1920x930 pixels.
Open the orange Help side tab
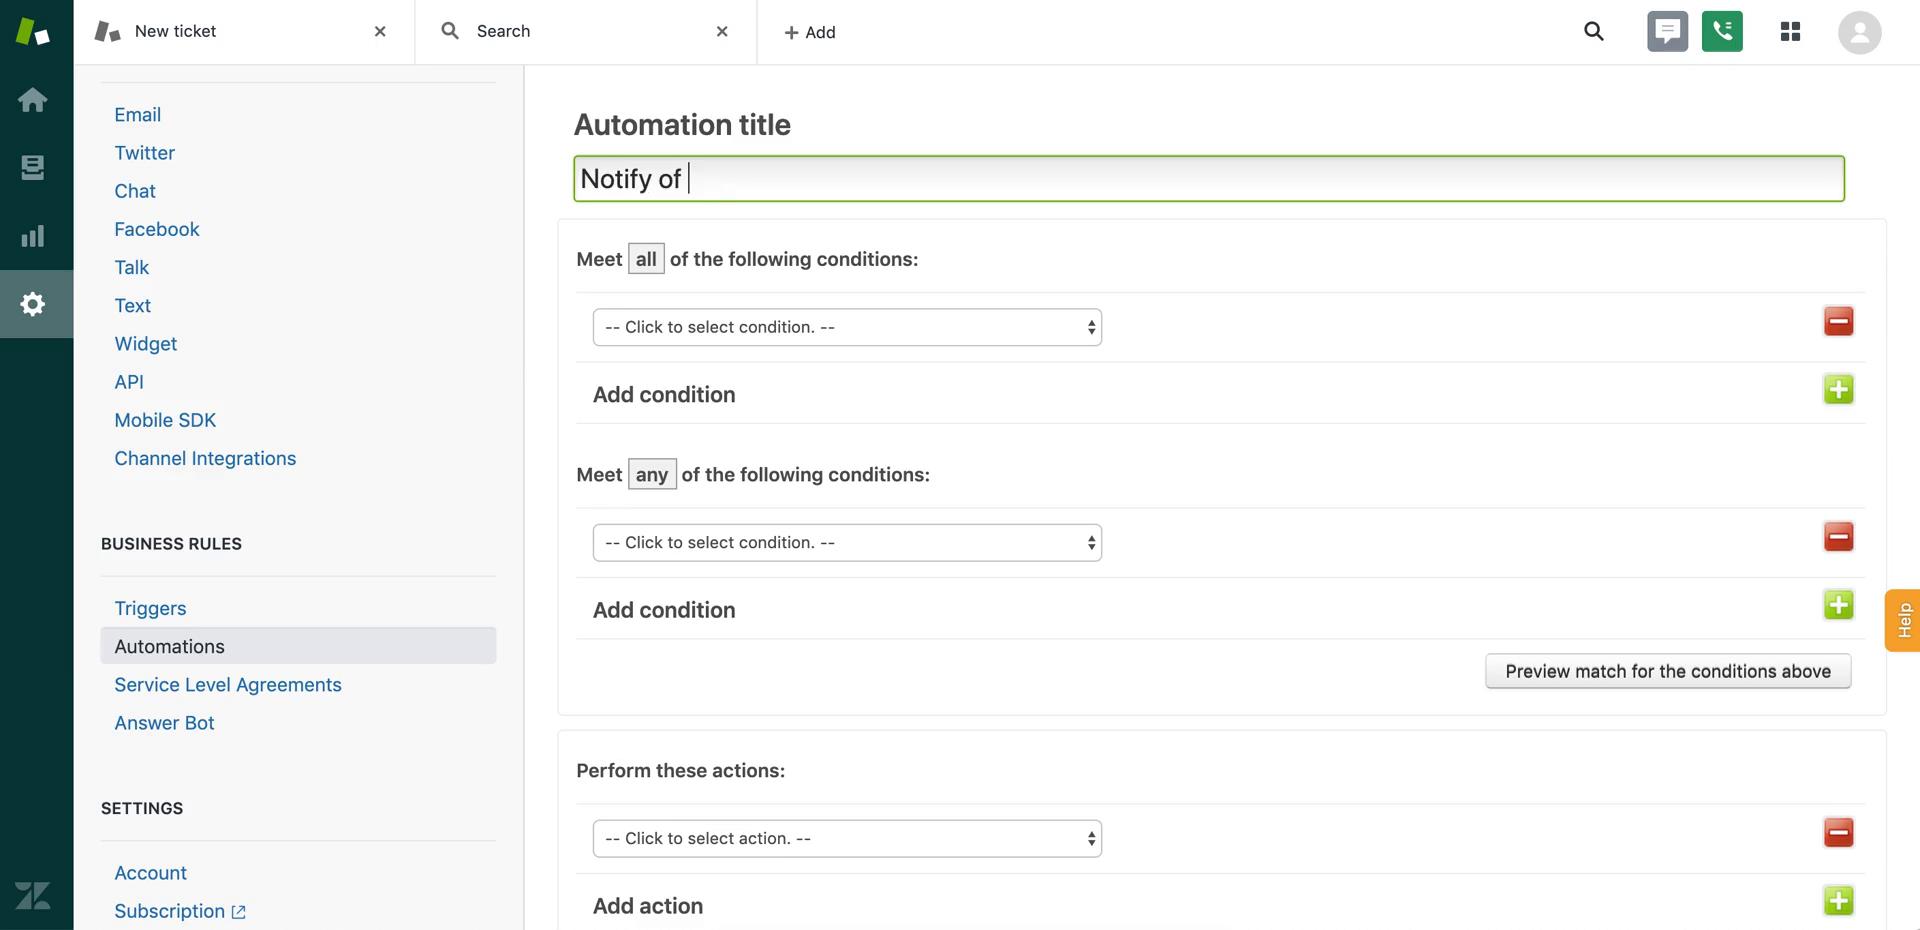(x=1903, y=621)
